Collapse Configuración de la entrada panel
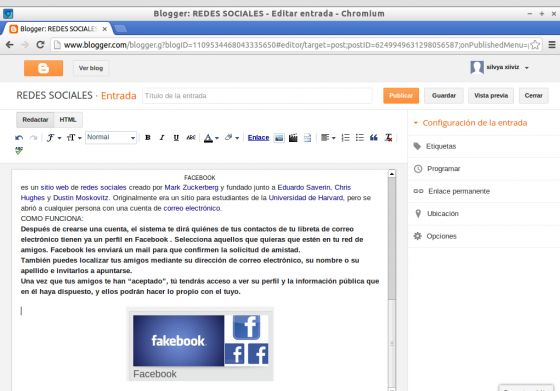The height and width of the screenshot is (391, 560). pos(470,123)
